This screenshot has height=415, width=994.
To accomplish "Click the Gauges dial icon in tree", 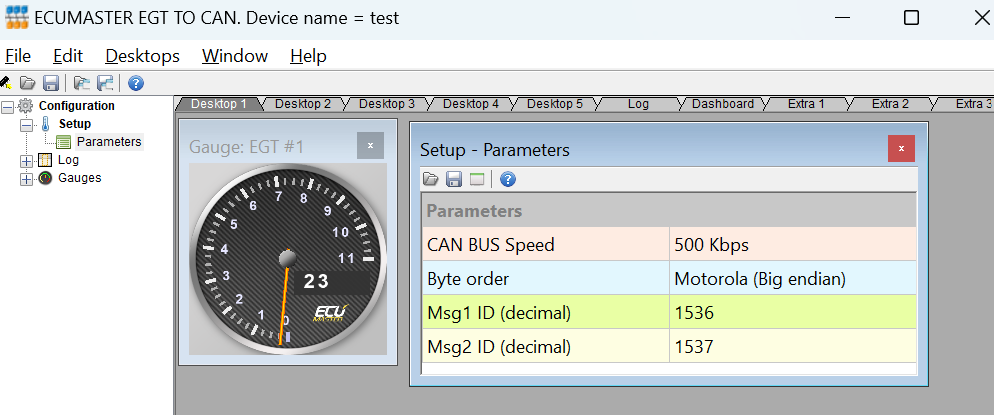I will (x=45, y=177).
